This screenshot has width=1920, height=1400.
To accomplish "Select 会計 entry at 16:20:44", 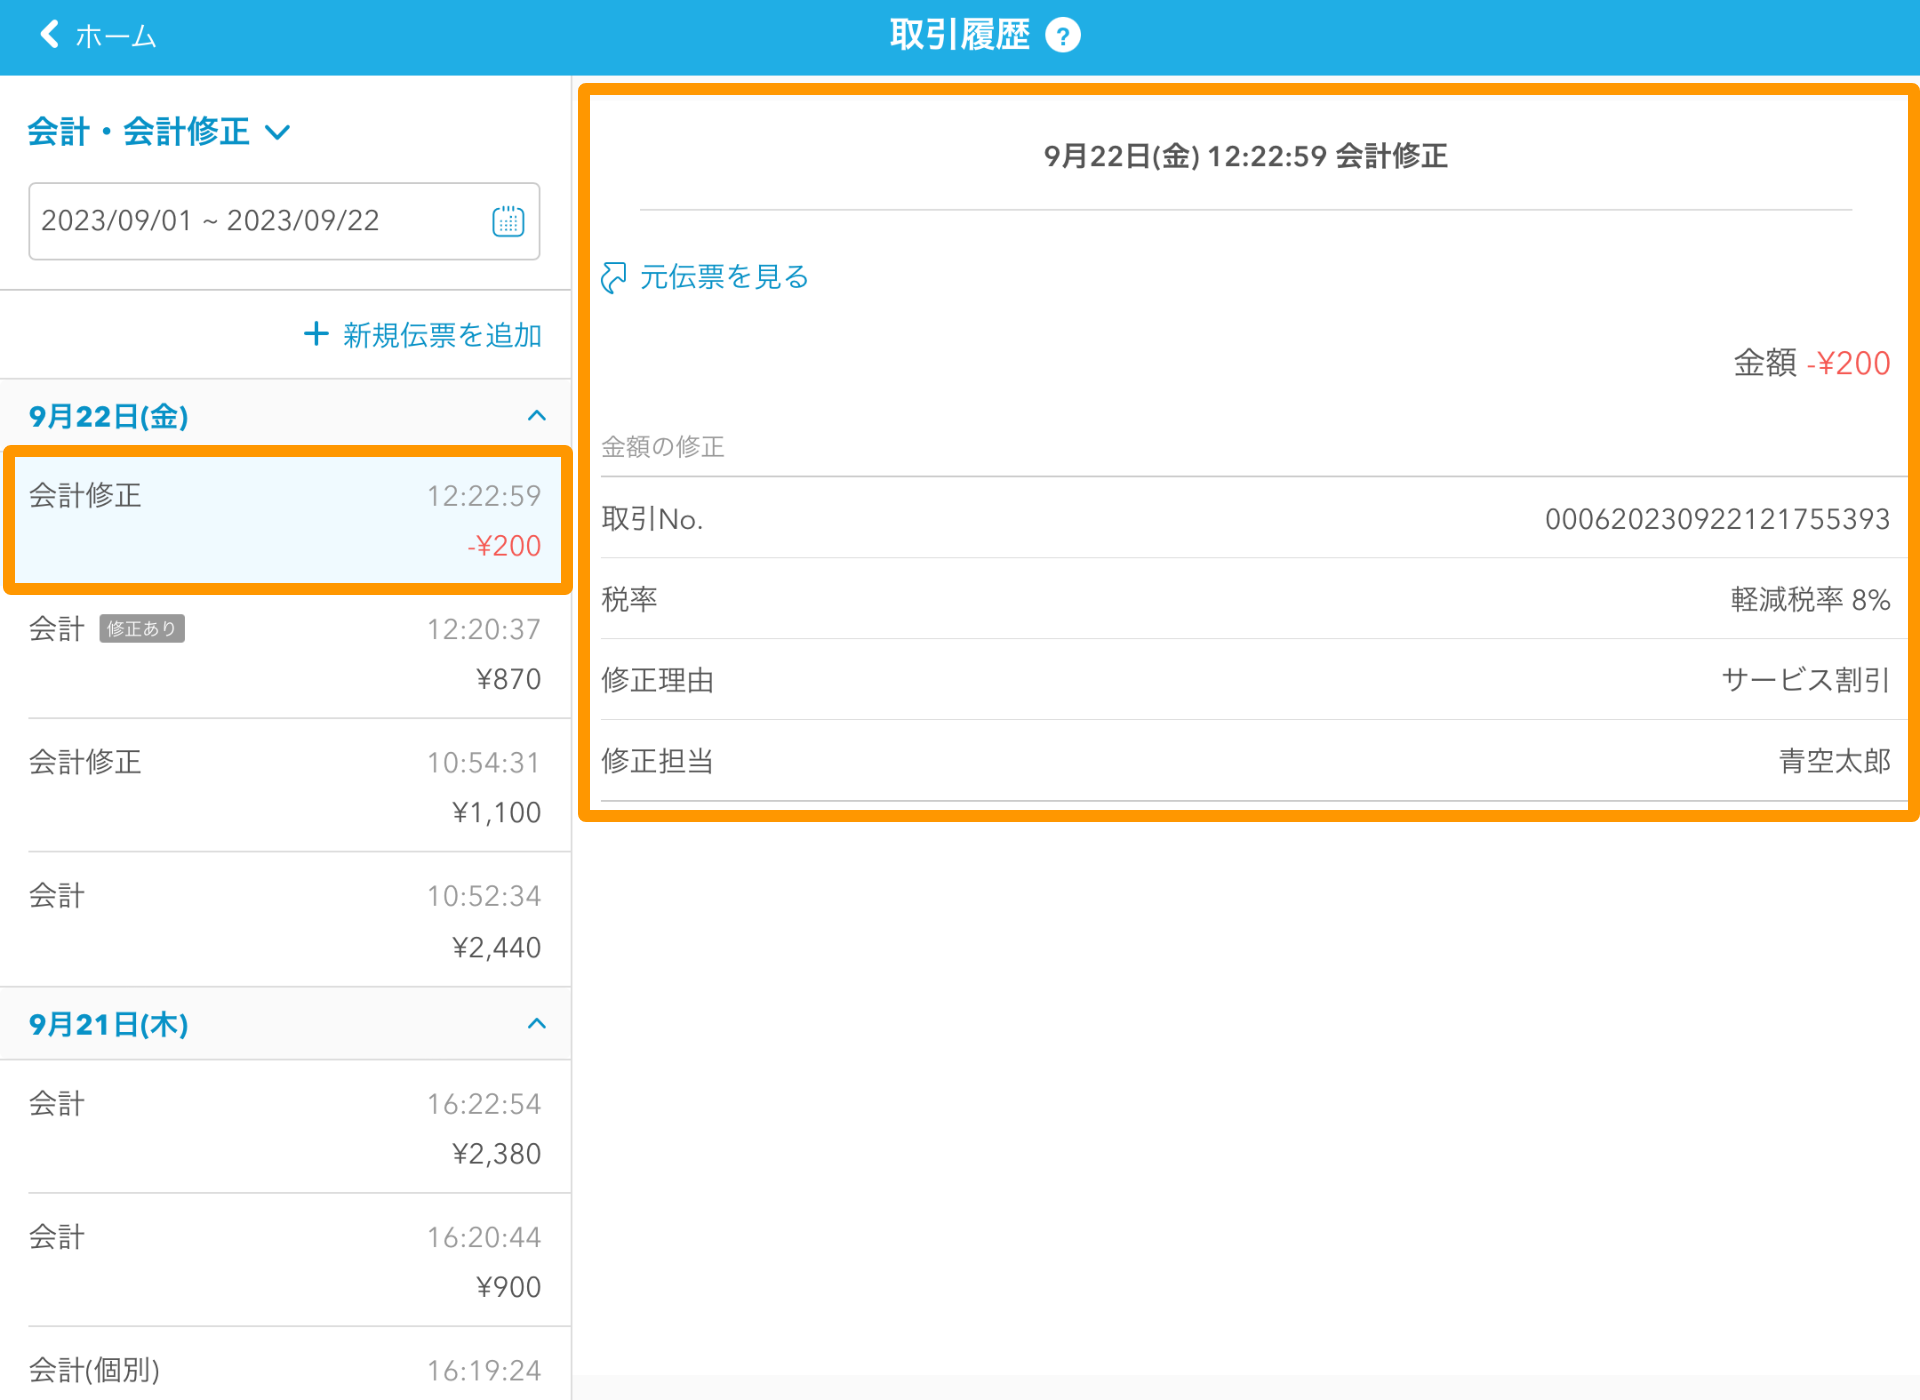I will pyautogui.click(x=287, y=1260).
